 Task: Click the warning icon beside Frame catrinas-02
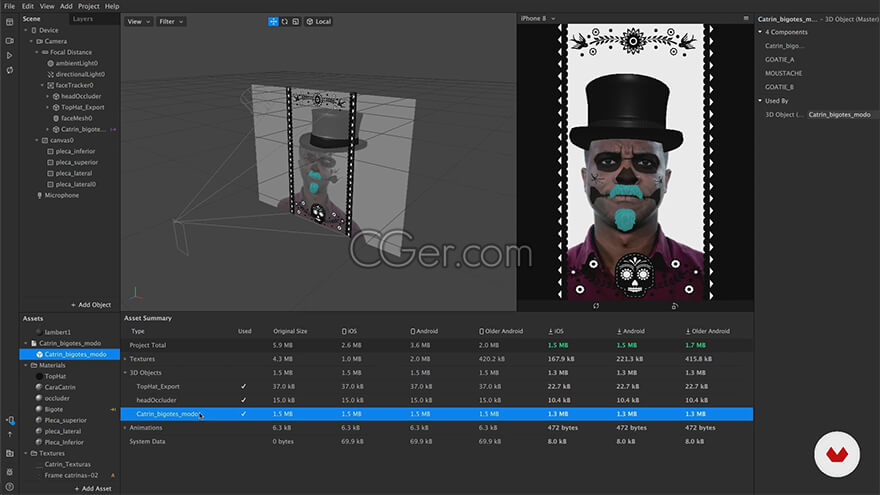(113, 475)
